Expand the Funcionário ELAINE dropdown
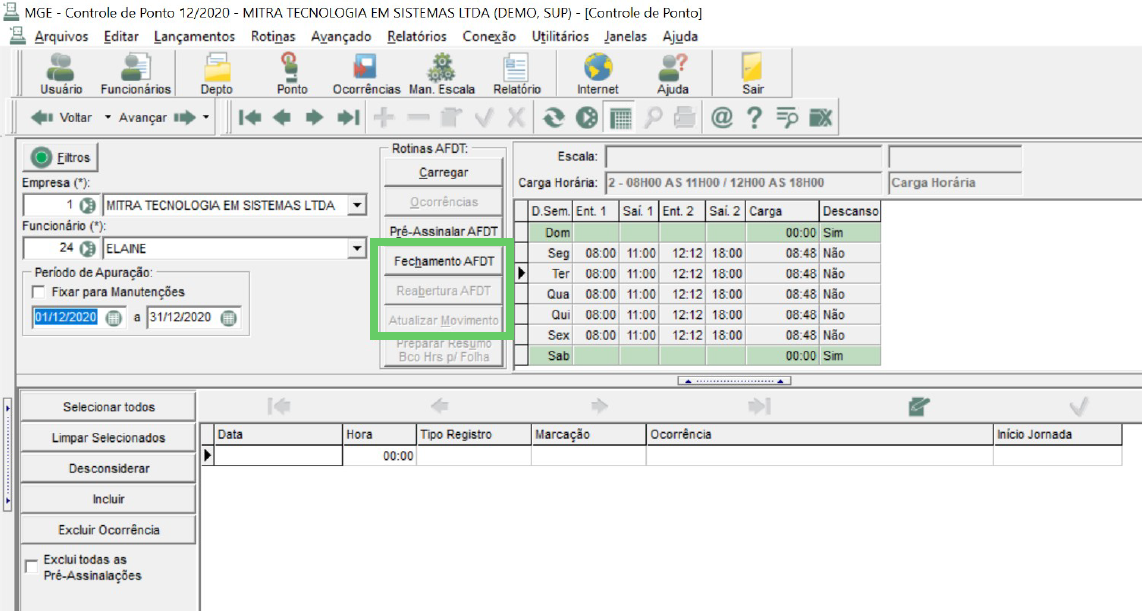This screenshot has width=1143, height=614. [356, 249]
